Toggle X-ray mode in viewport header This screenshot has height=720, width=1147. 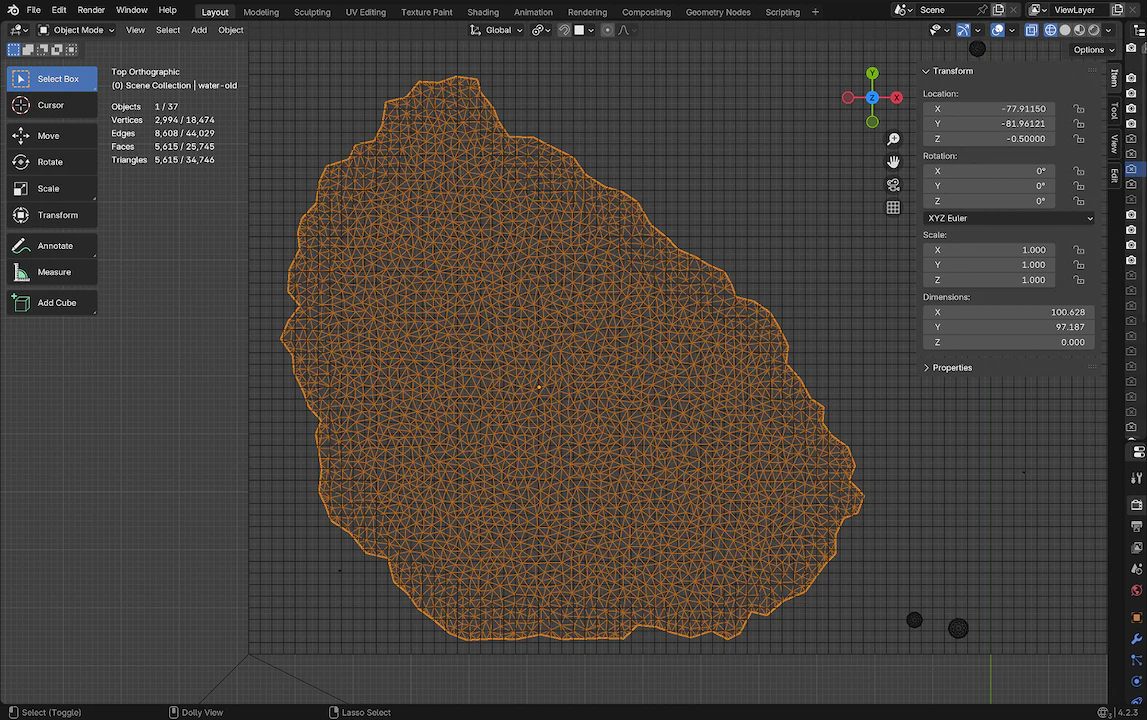click(1030, 30)
